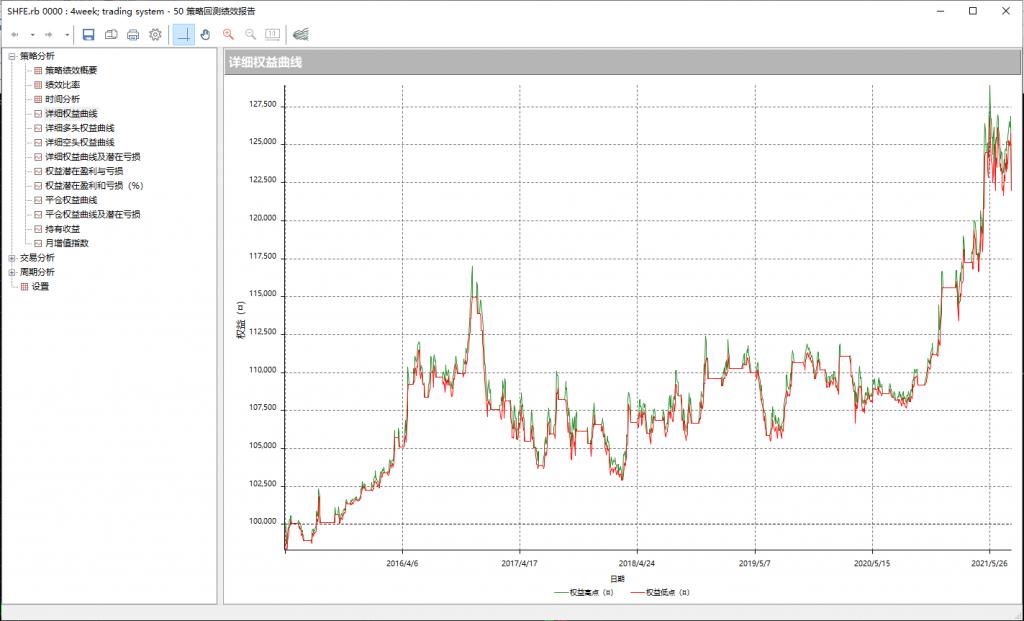The image size is (1024, 621).
Task: Click the 权益低点 red legend entry
Action: click(660, 593)
